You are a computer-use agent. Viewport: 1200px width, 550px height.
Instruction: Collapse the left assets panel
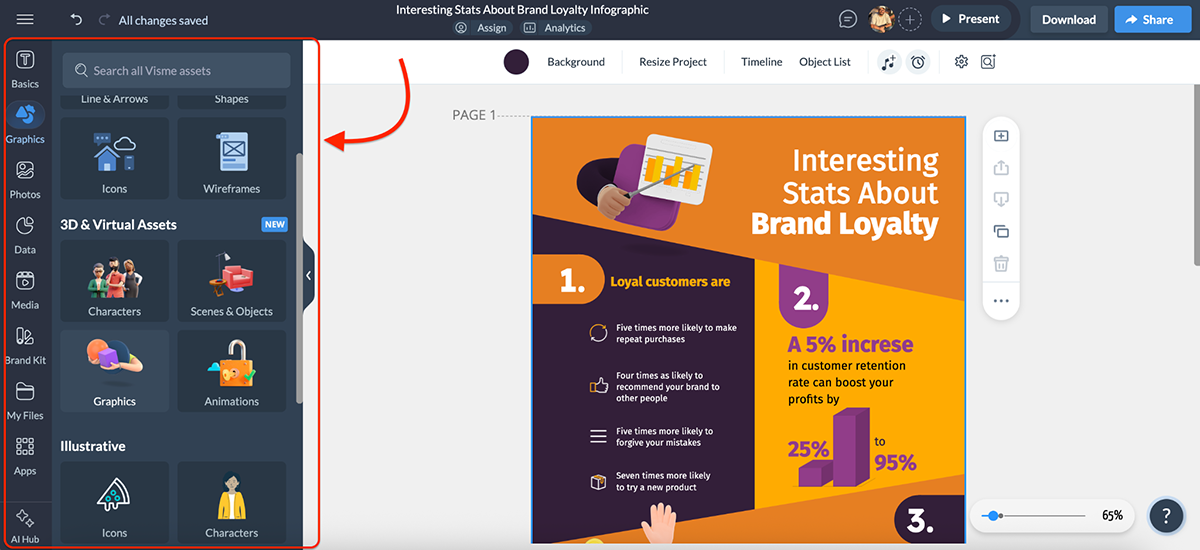(309, 275)
